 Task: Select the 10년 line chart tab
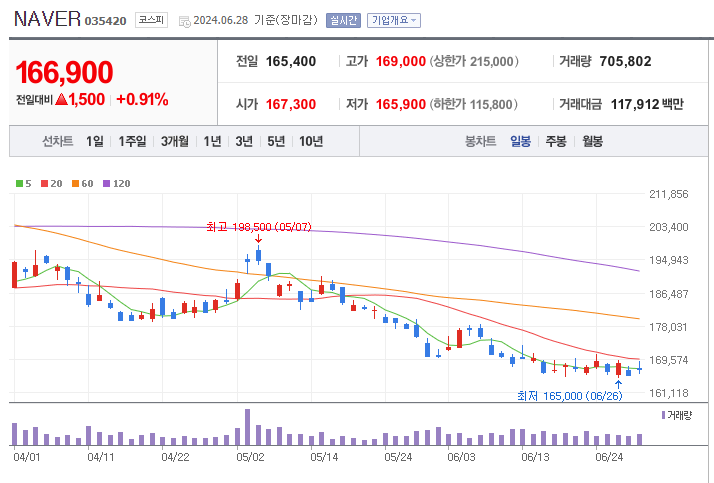[x=311, y=142]
